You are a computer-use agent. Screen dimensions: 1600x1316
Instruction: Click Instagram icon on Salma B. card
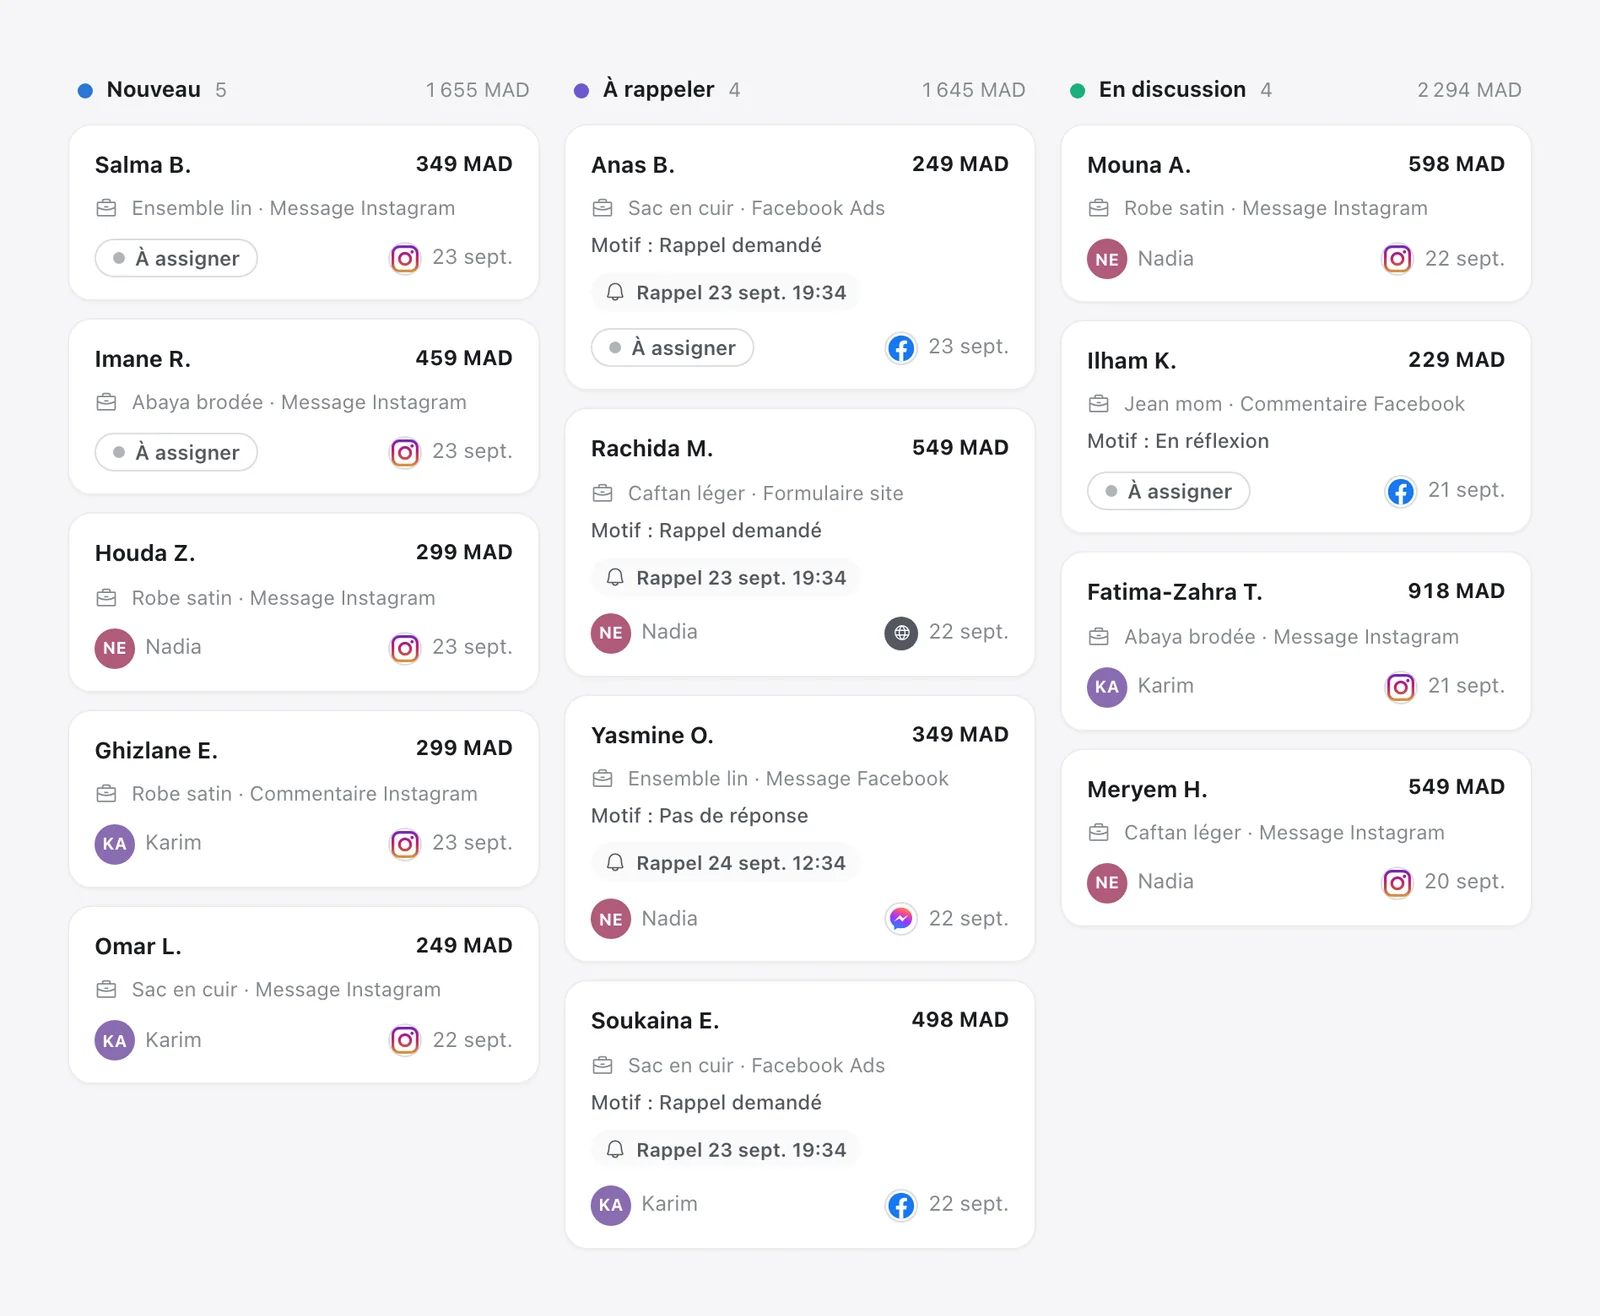click(x=405, y=259)
